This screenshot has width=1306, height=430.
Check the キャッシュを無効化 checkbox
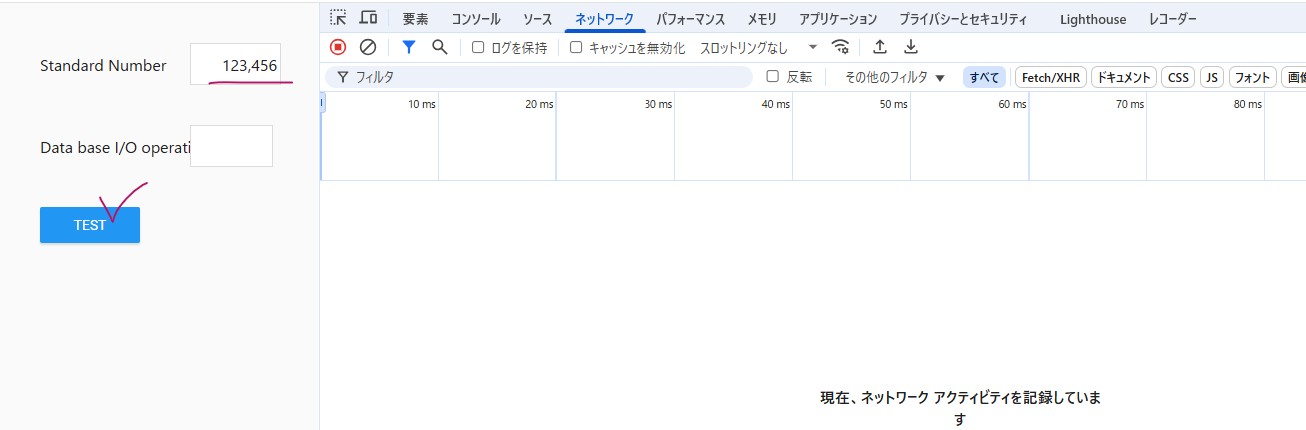tap(576, 47)
